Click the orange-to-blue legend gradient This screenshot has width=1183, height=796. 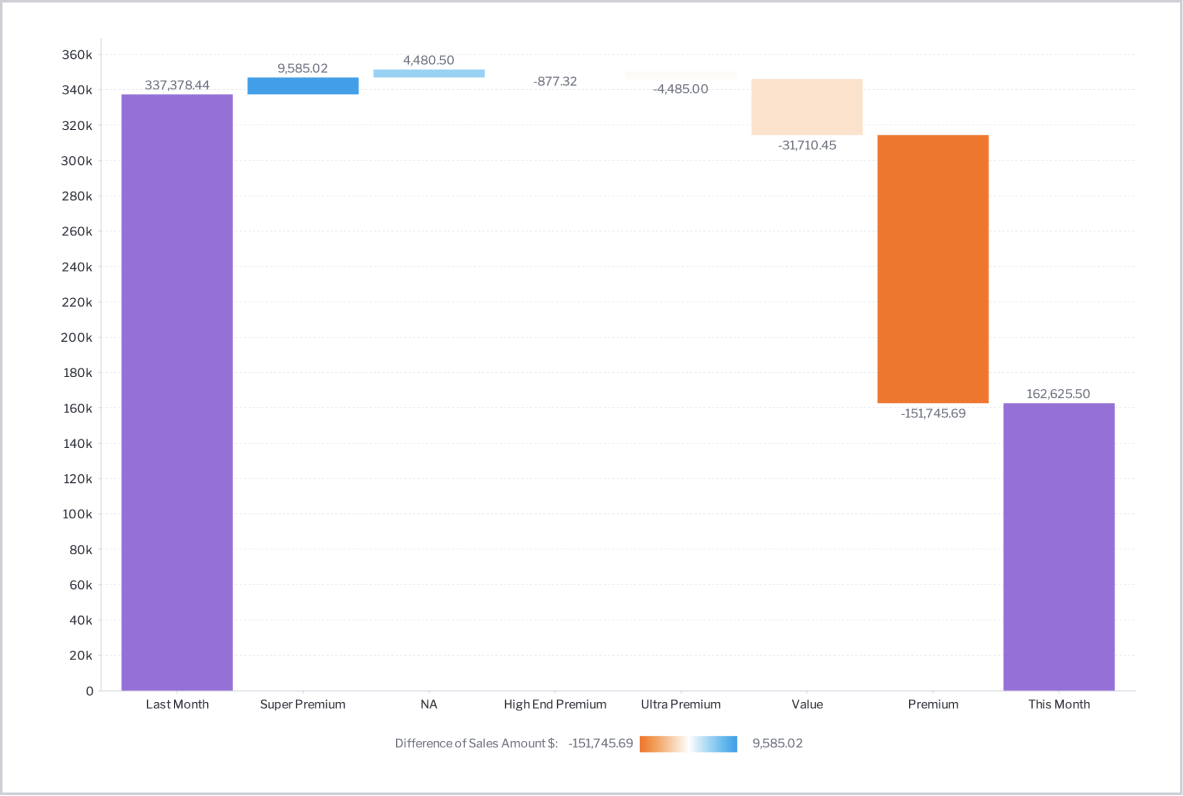point(689,744)
